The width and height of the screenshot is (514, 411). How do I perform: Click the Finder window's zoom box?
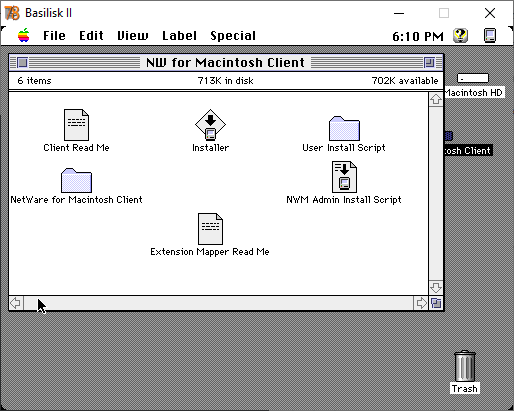tap(429, 62)
